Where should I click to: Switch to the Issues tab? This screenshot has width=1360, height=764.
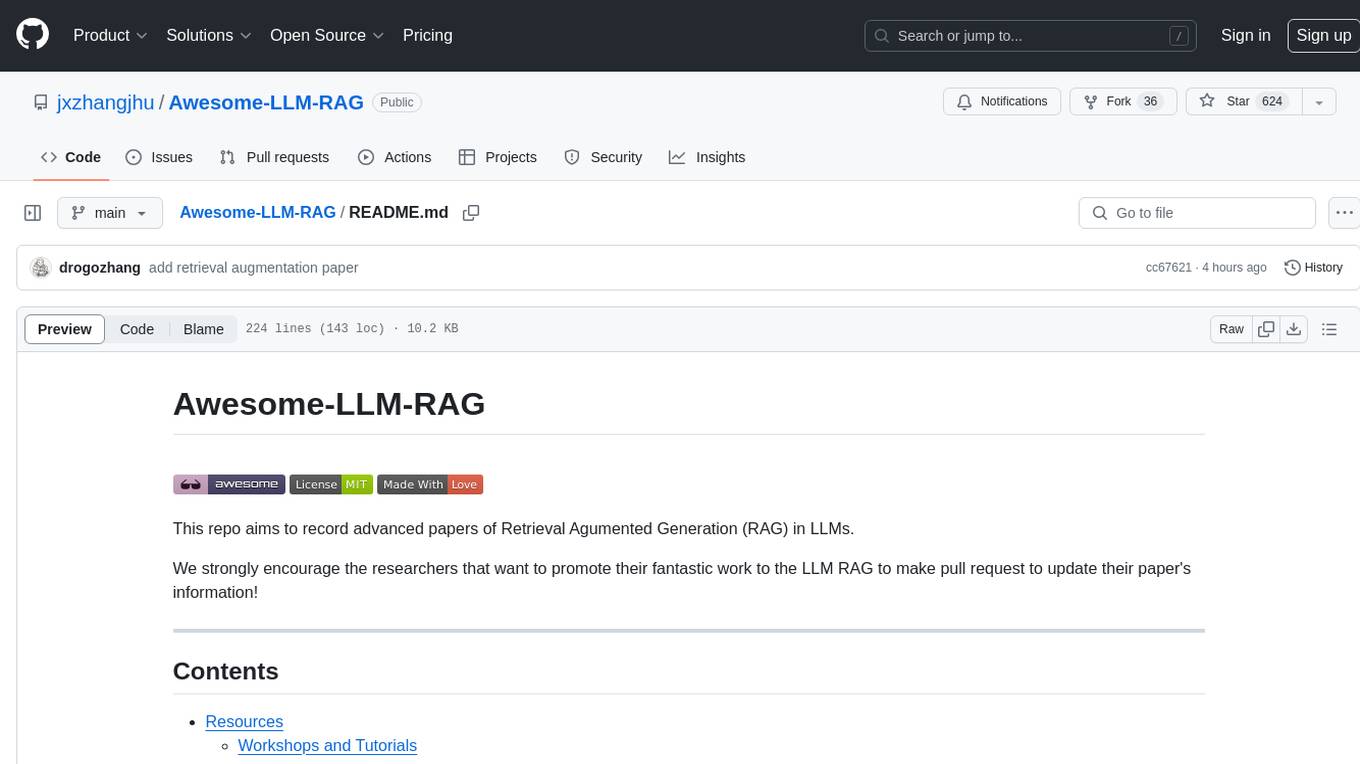(159, 157)
